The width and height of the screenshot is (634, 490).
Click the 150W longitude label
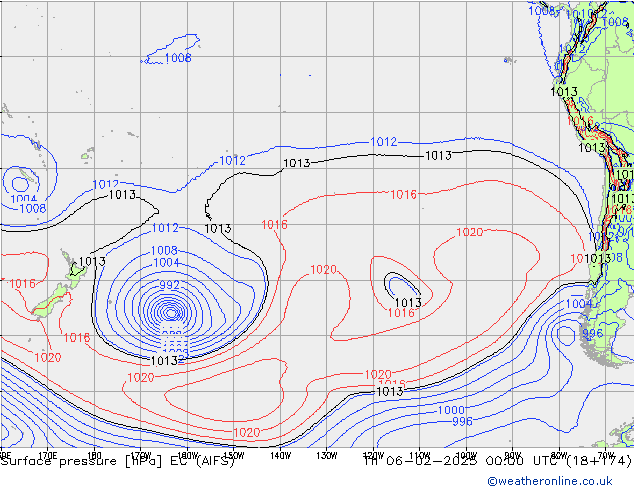click(234, 456)
